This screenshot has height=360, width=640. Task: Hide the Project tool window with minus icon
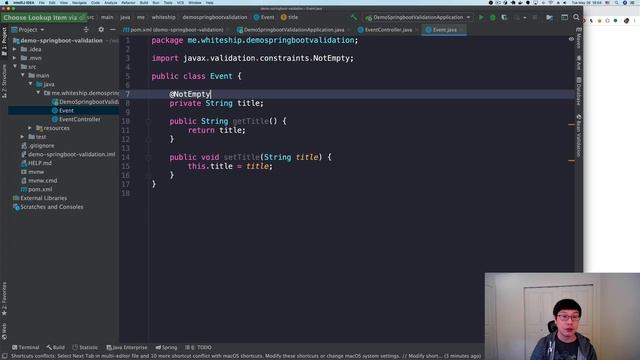coord(113,29)
